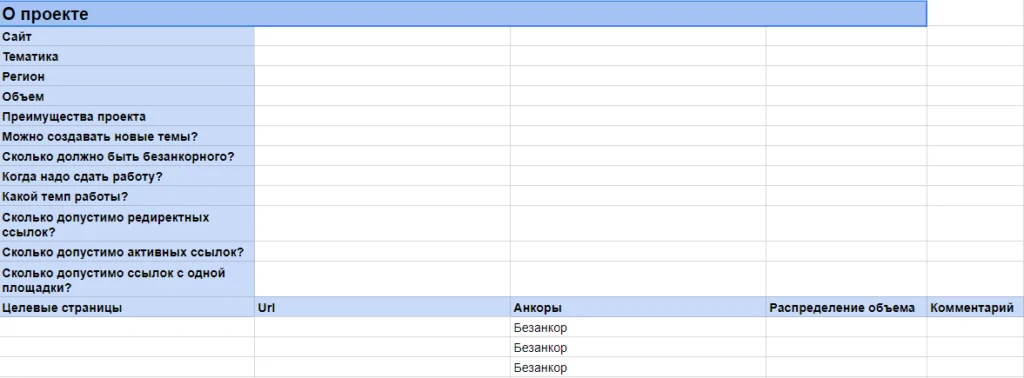Select the empty value cell next to 'Объем'
The width and height of the screenshot is (1024, 378).
[383, 96]
